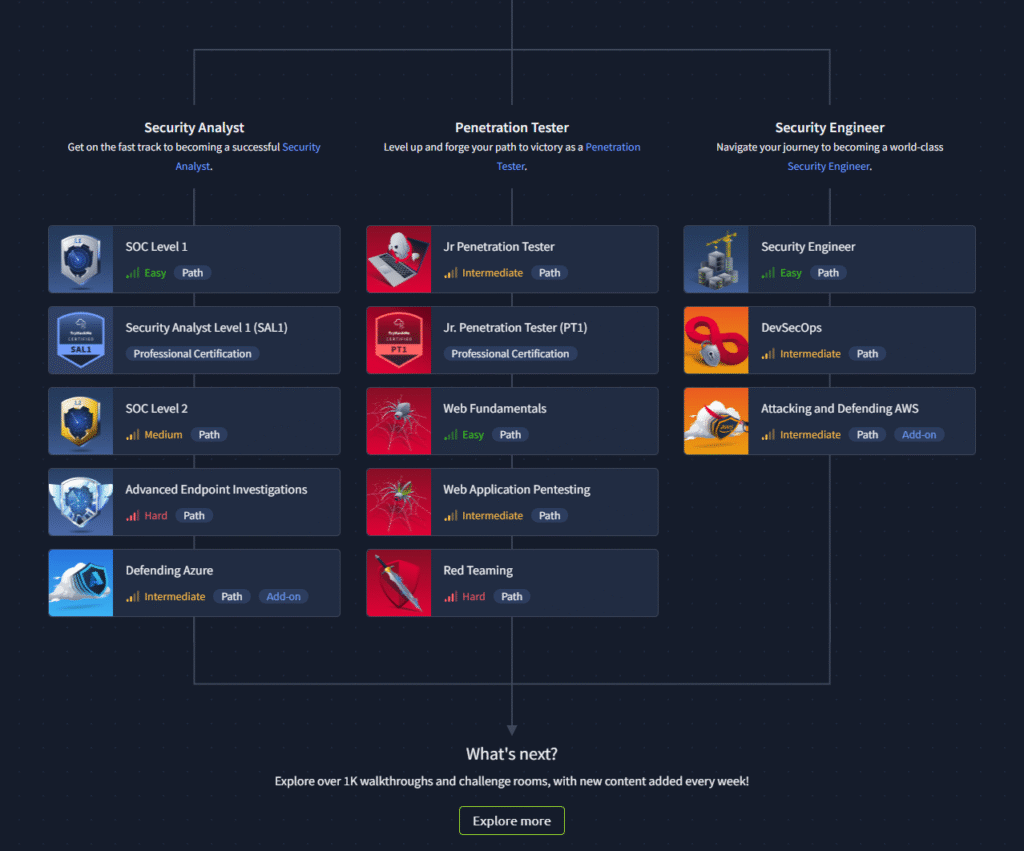
Task: Select the Red Teaming sword shield icon
Action: [399, 583]
